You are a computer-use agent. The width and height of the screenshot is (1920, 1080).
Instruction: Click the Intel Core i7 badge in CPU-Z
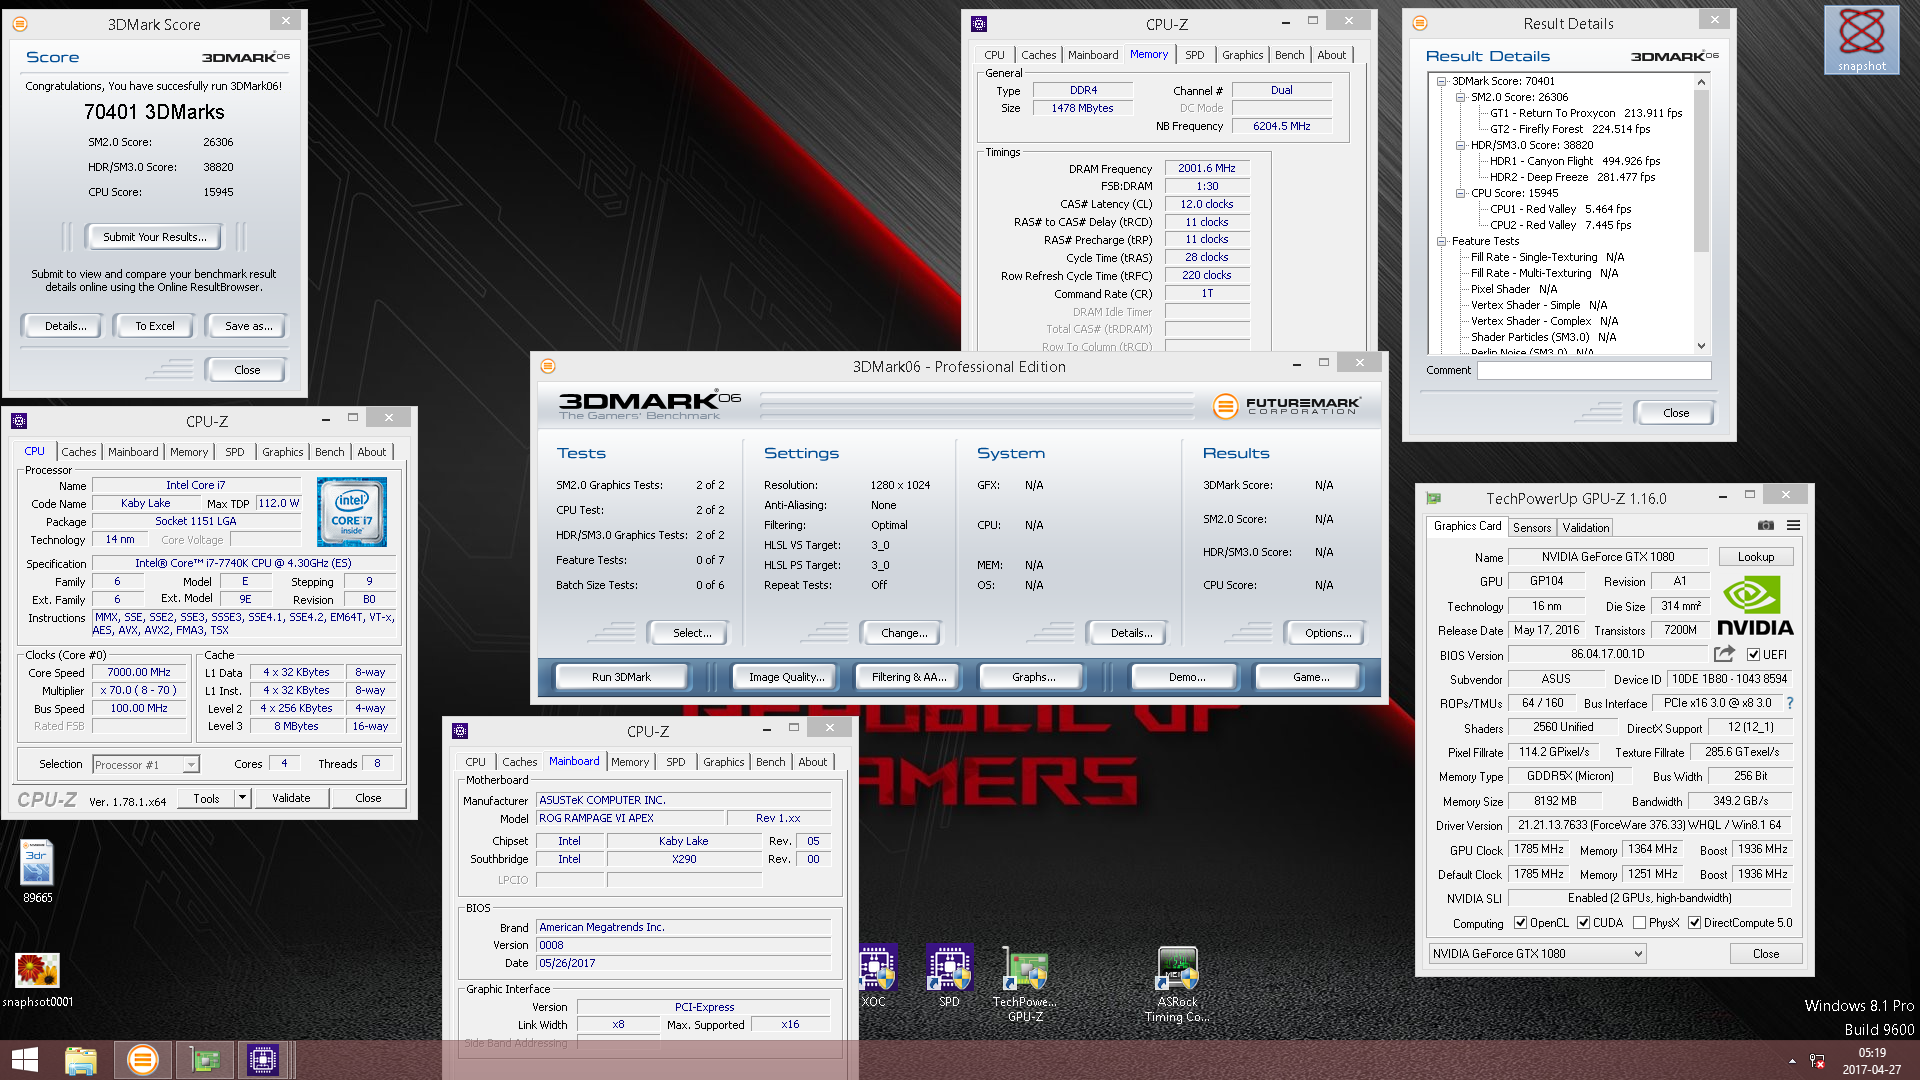click(352, 512)
